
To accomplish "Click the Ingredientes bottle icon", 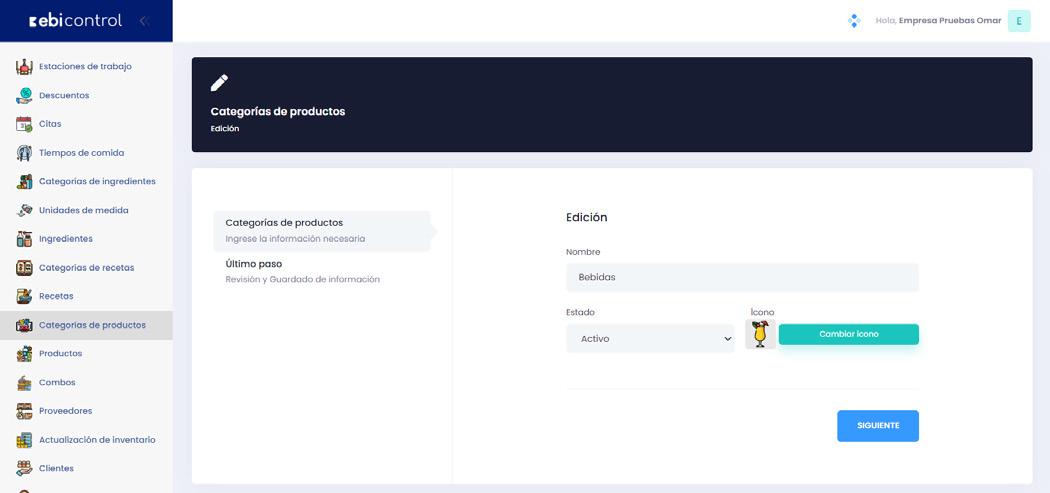I will point(24,239).
